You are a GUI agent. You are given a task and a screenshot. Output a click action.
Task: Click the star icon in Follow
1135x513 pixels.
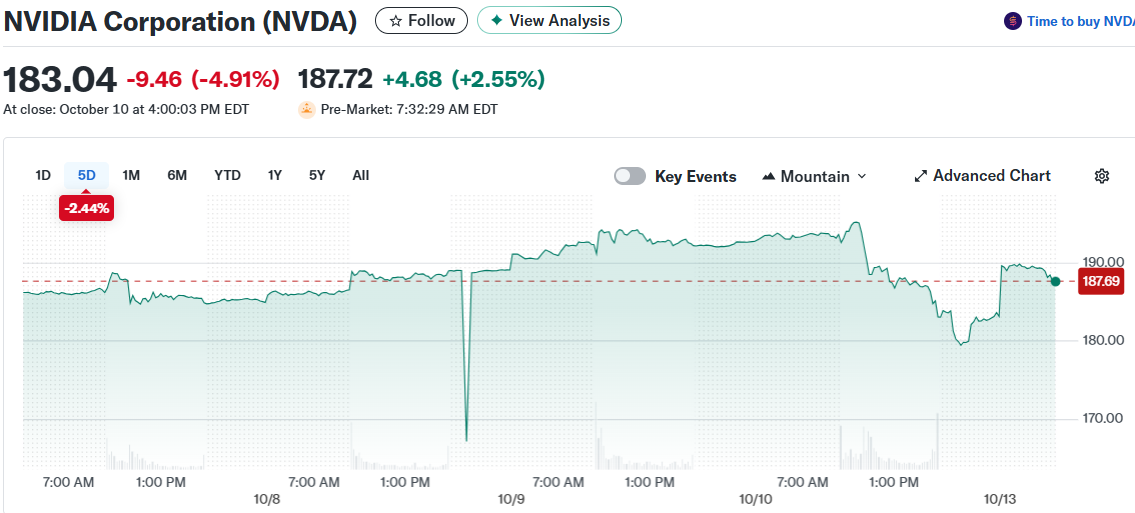(x=396, y=20)
